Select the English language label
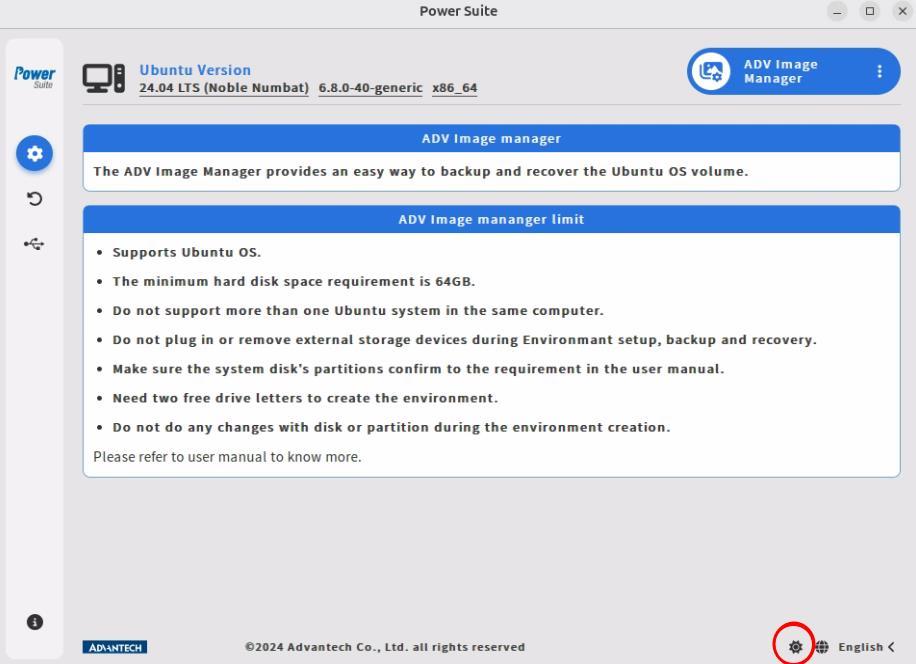Screen dimensions: 916x664 click(861, 646)
